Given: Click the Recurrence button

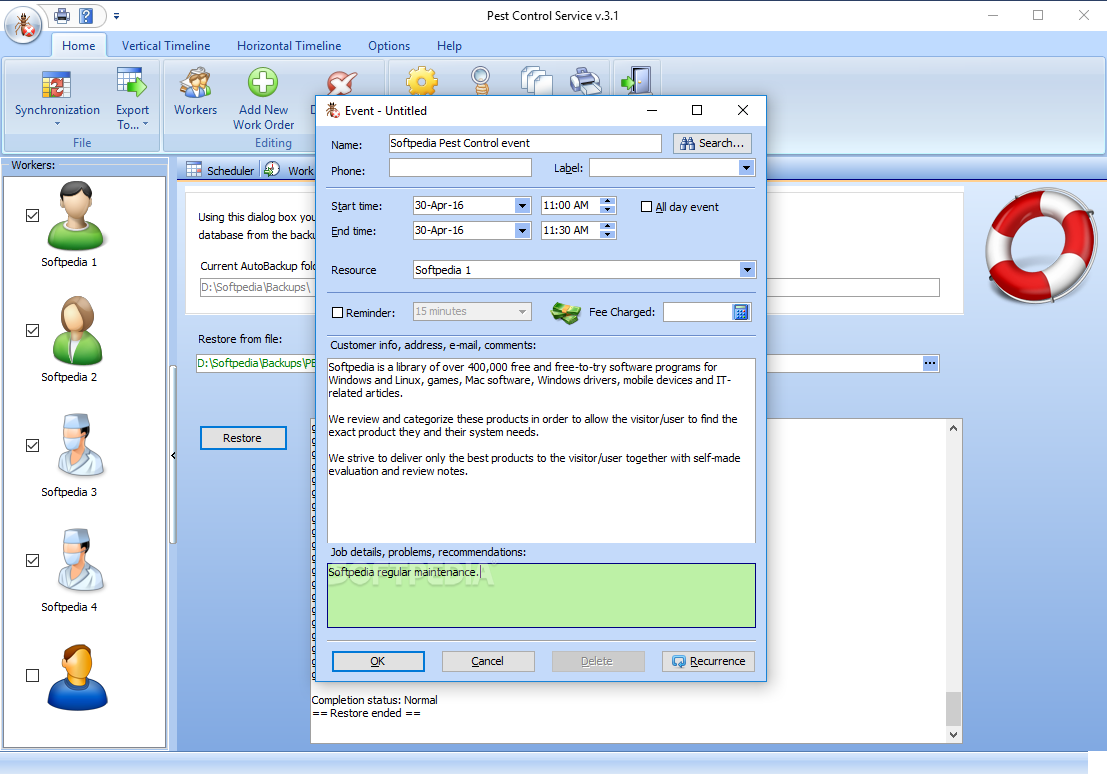Looking at the screenshot, I should coord(708,661).
